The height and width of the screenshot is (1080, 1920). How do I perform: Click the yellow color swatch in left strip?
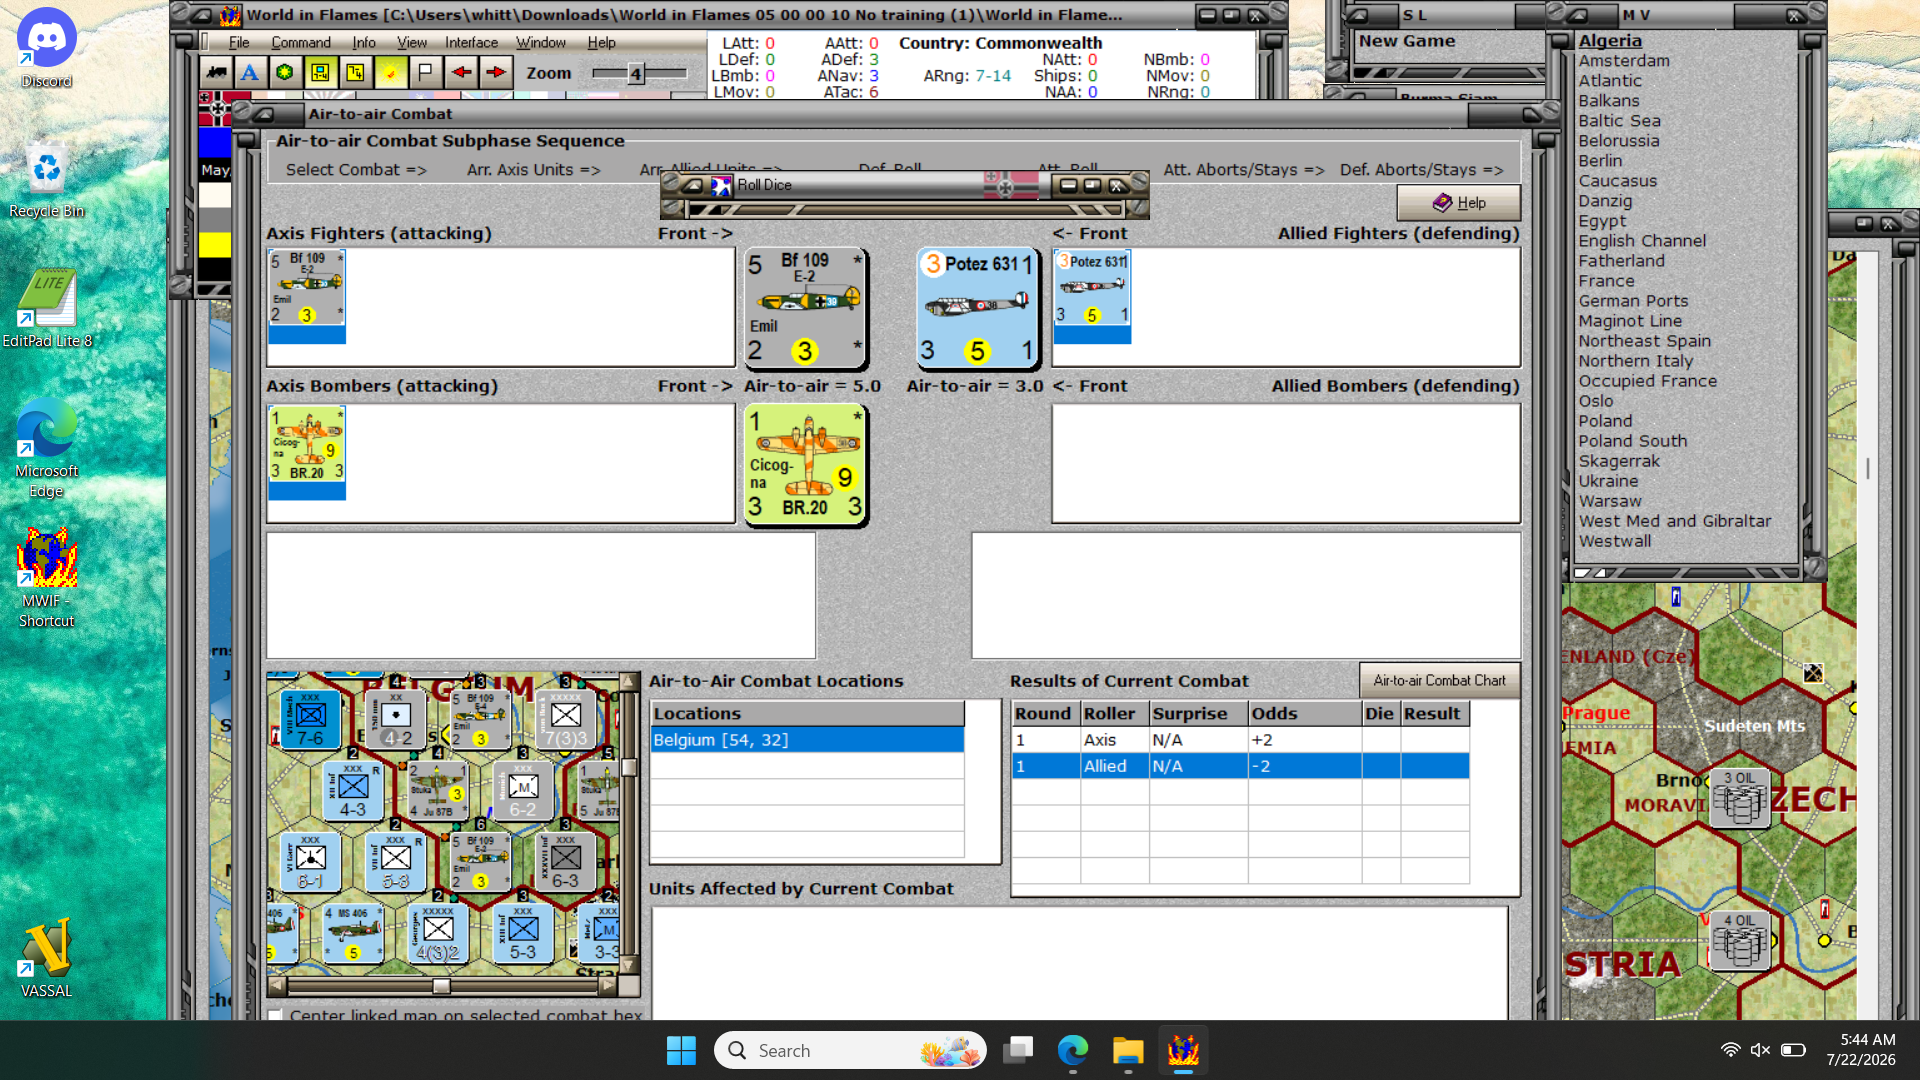point(215,245)
